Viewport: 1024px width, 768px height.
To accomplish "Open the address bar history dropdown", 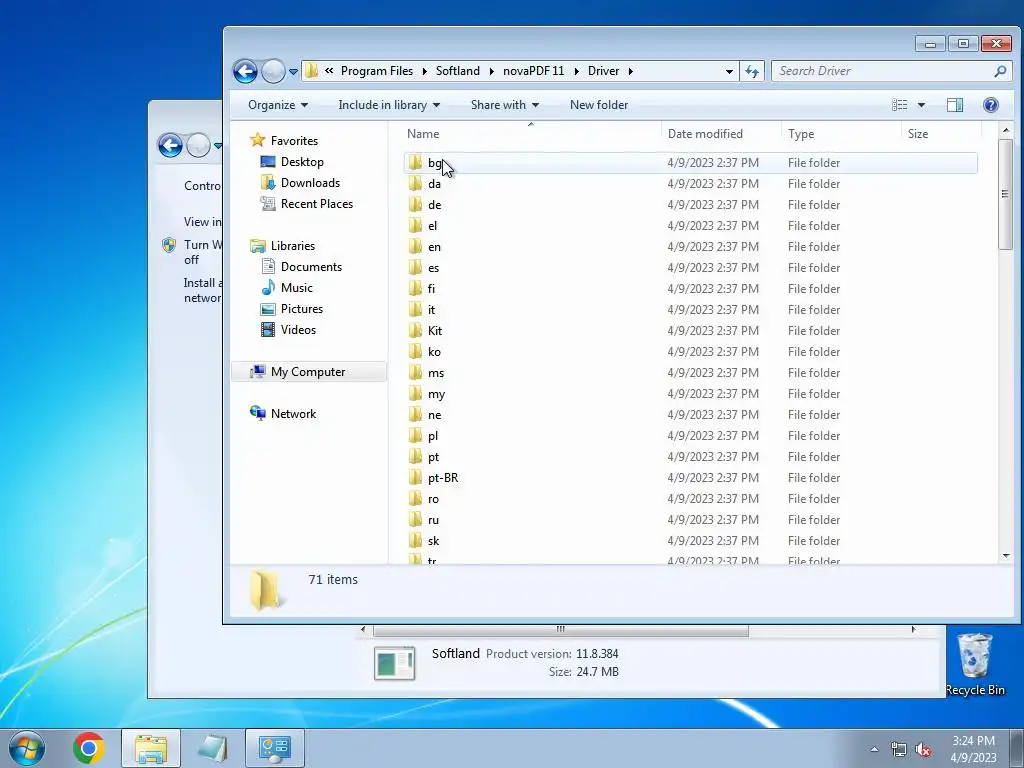I will pyautogui.click(x=729, y=72).
